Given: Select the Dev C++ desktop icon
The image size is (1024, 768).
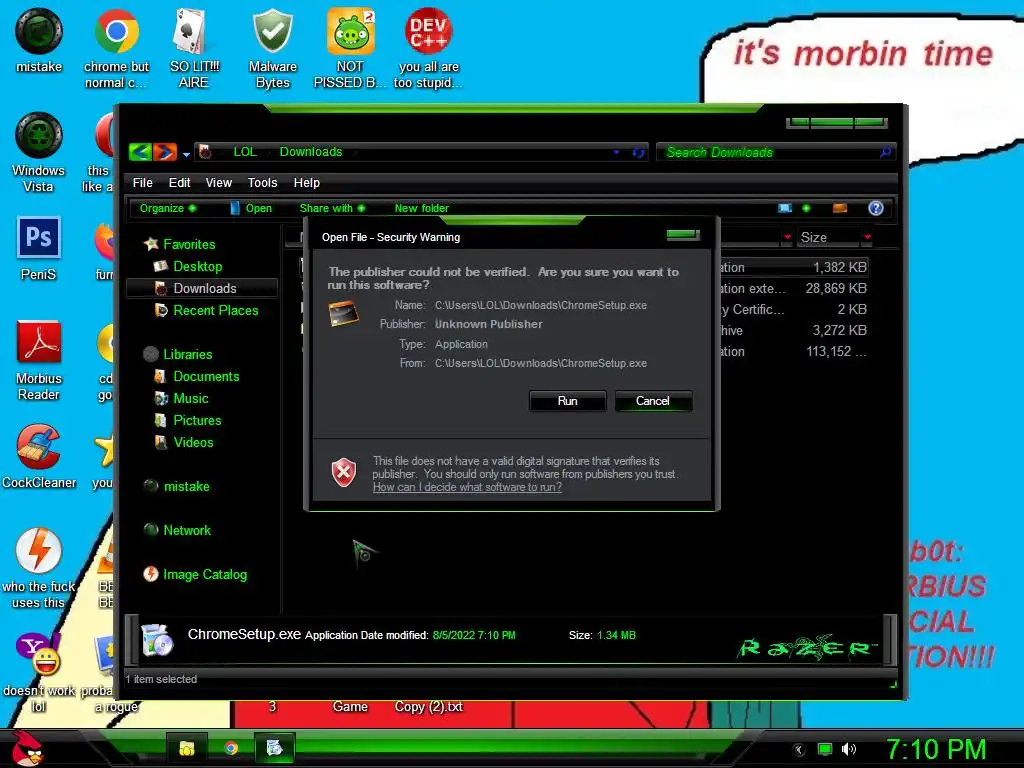Looking at the screenshot, I should click(428, 49).
